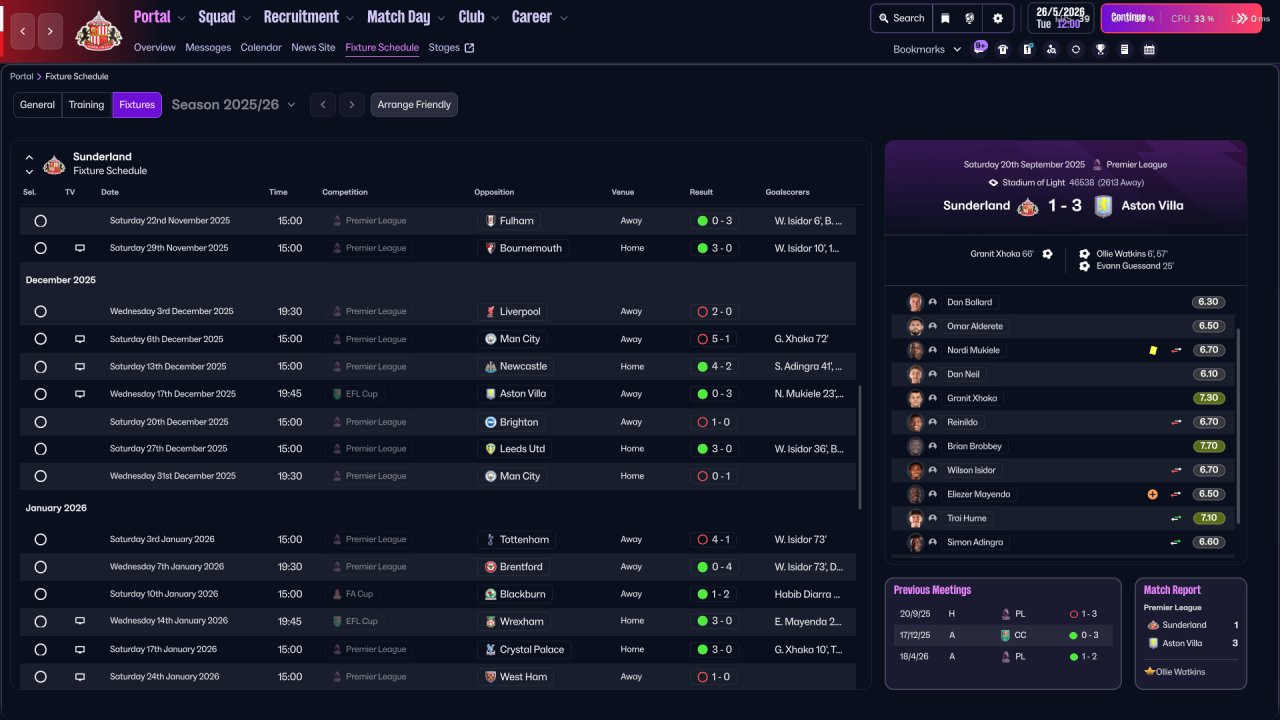Click the player ratings list scrollbar
Image resolution: width=1280 pixels, height=720 pixels.
(1238, 427)
